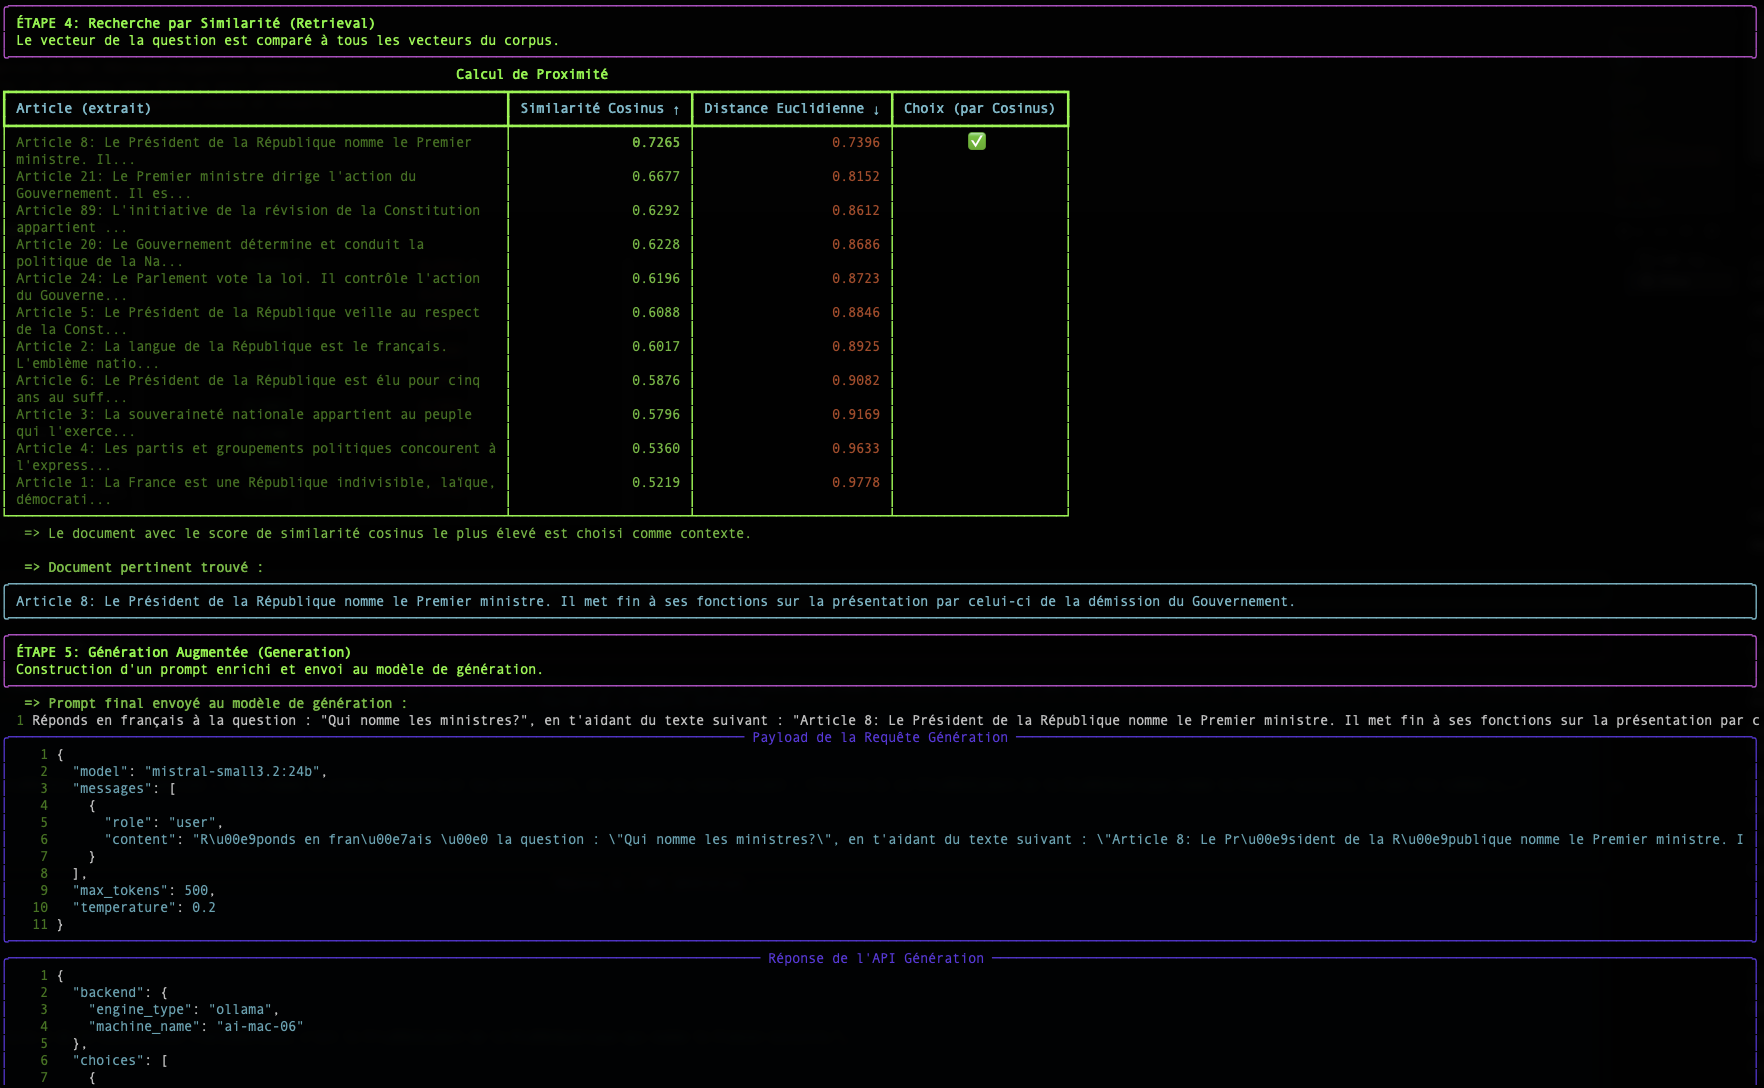Viewport: 1764px width, 1088px height.
Task: Click the Euclidean distance value 0.9778
Action: [855, 482]
